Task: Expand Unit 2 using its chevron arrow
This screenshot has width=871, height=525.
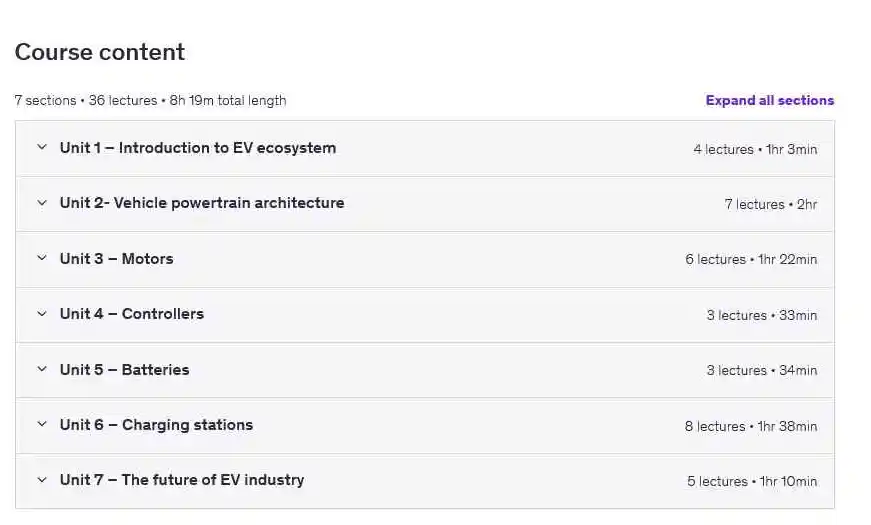Action: (x=42, y=203)
